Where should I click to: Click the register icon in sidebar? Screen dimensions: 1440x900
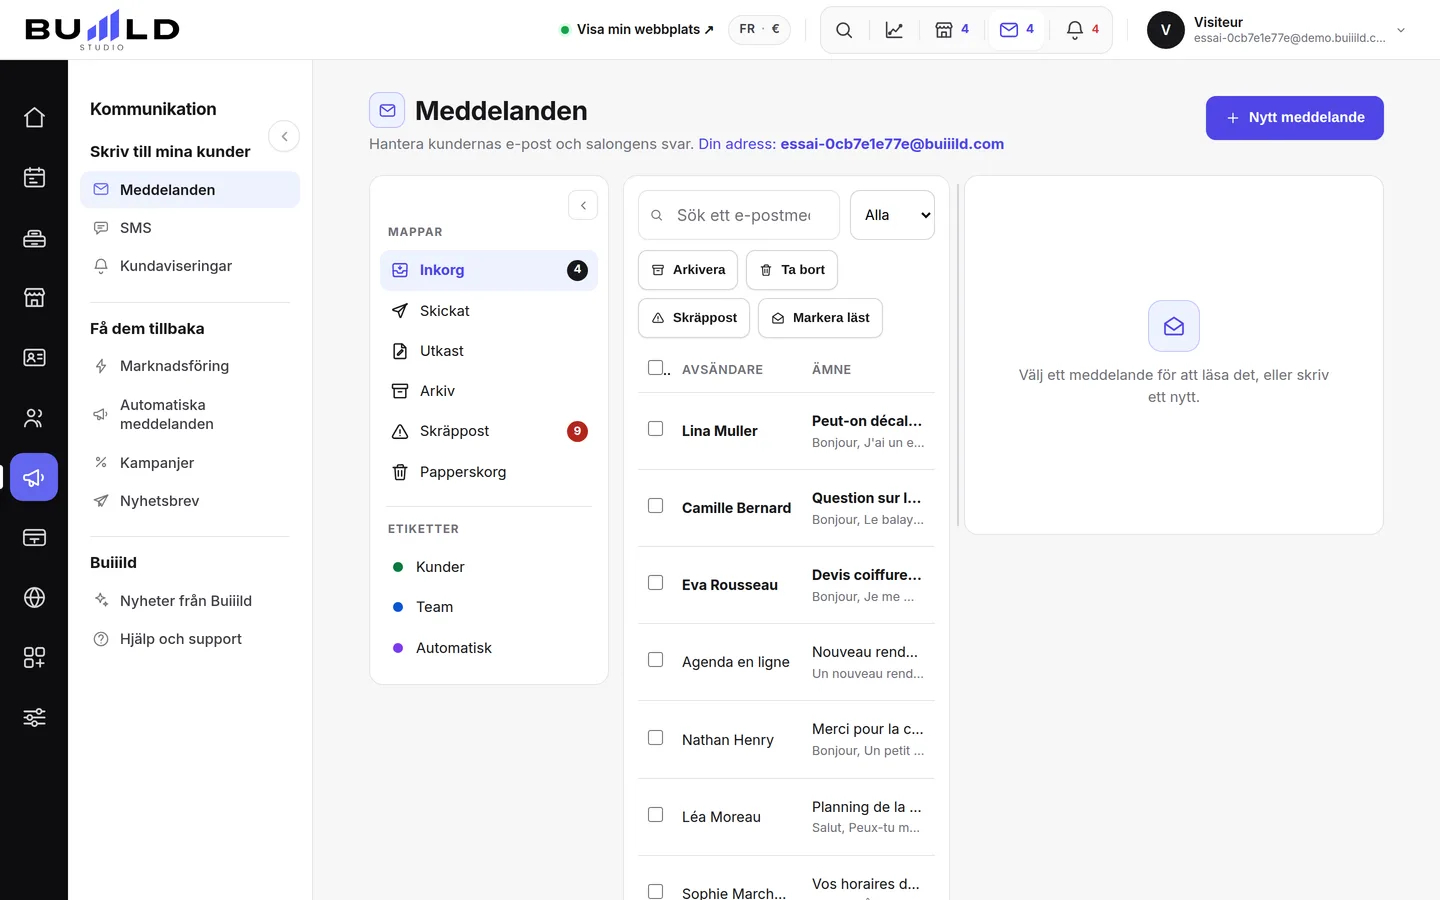pos(34,237)
